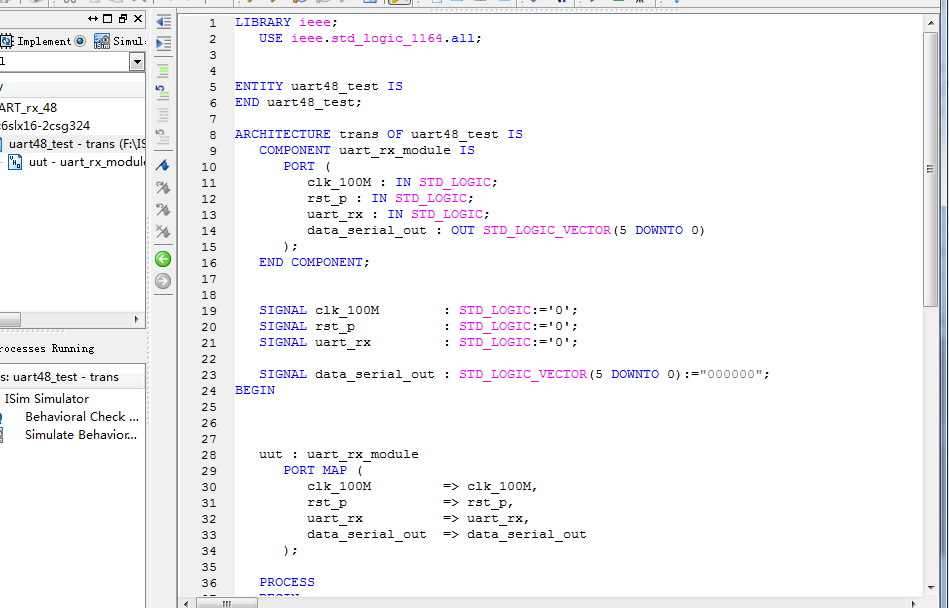Click the uart_rx : IN STD_LOGIC port line
949x608 pixels.
[x=398, y=214]
